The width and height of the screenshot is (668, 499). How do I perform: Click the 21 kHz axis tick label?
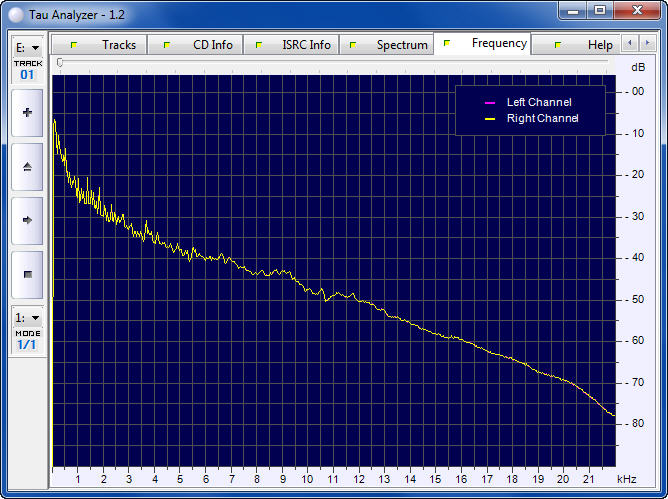tap(588, 479)
